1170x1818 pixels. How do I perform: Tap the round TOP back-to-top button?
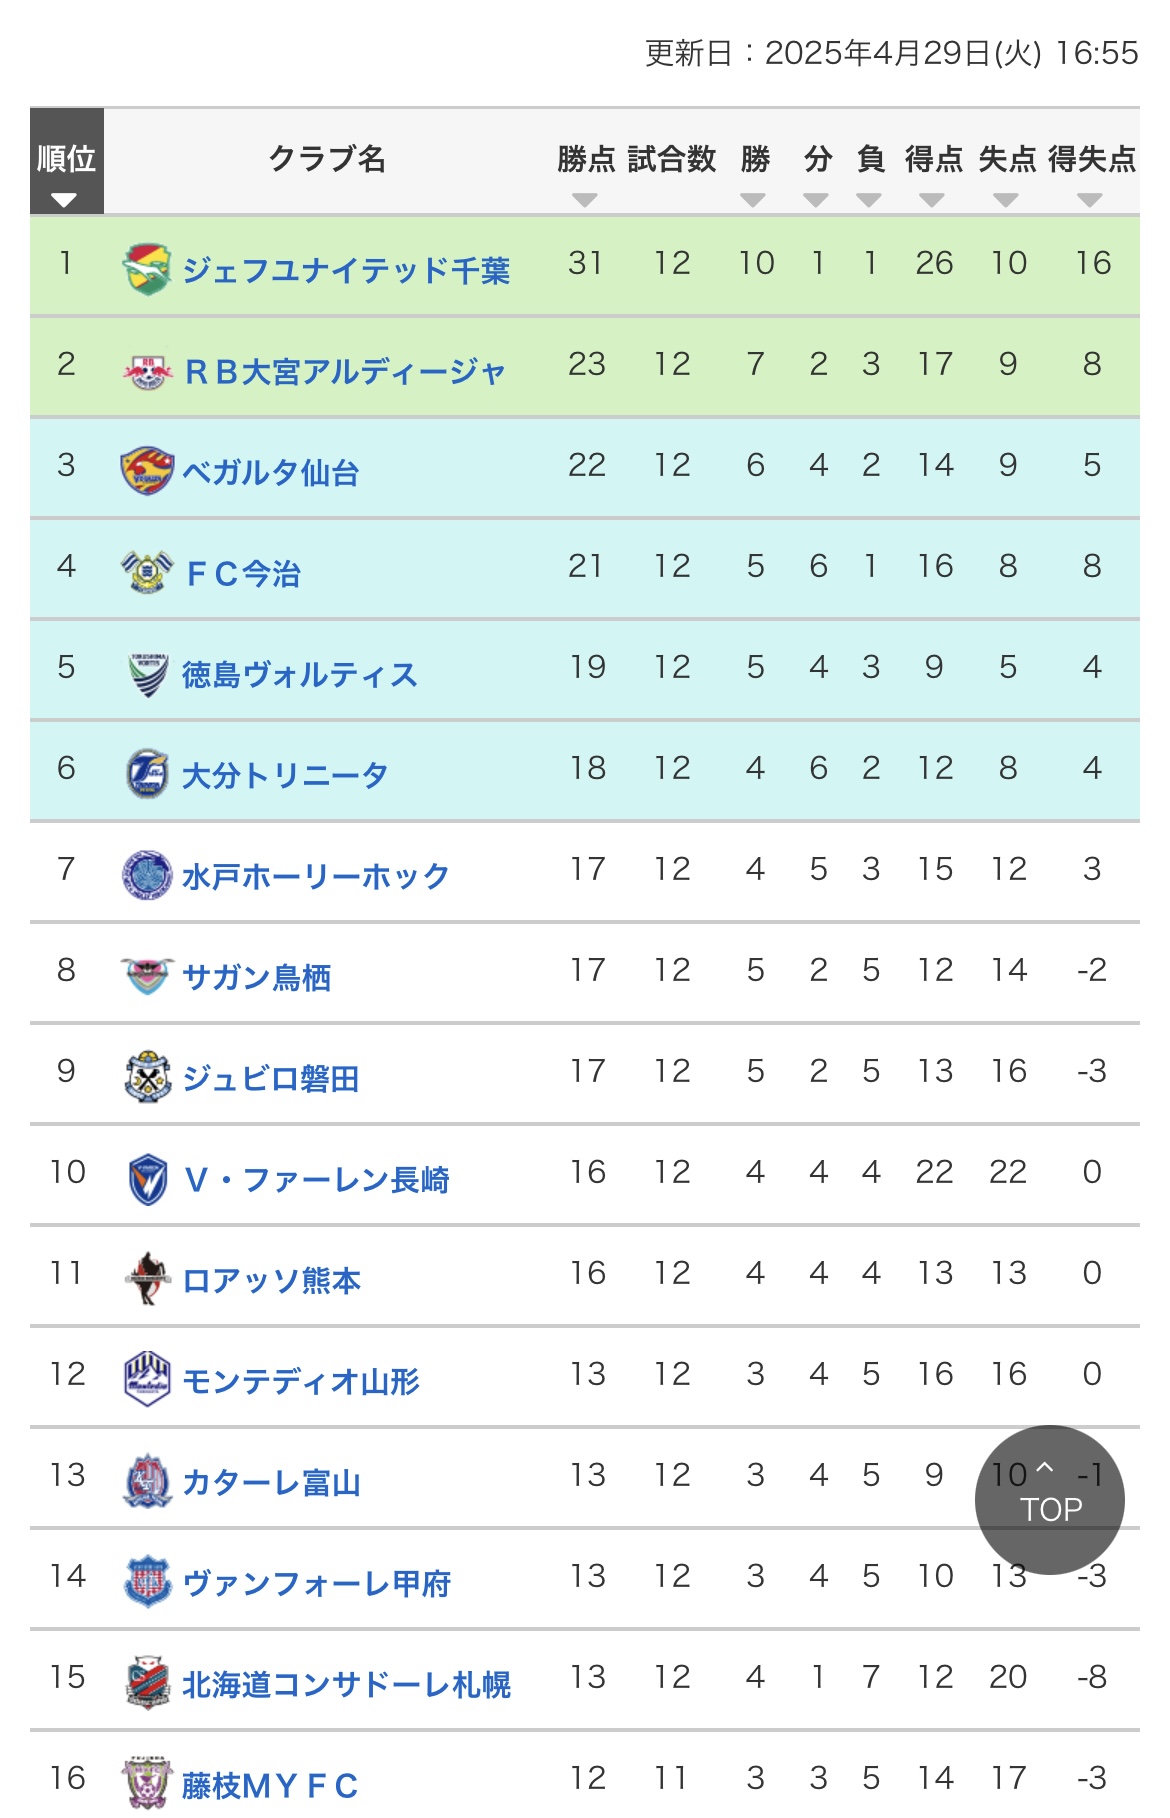point(1050,1500)
